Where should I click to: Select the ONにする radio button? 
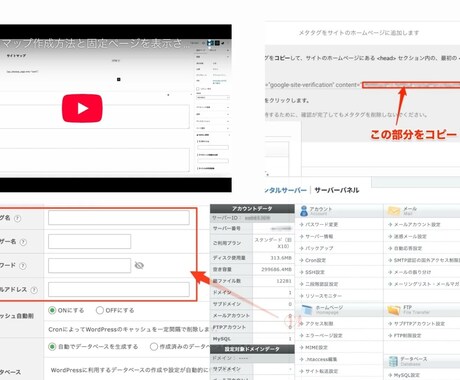click(x=52, y=310)
